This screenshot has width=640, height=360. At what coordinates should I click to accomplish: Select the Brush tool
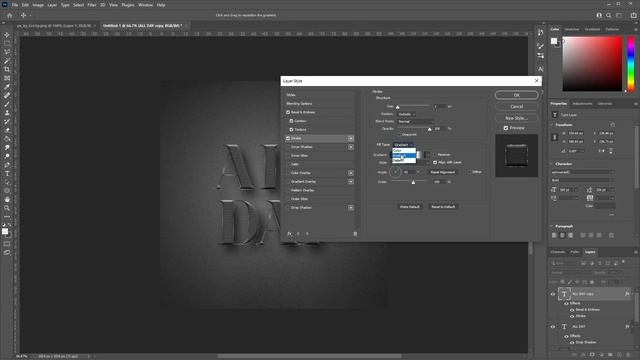[x=7, y=104]
